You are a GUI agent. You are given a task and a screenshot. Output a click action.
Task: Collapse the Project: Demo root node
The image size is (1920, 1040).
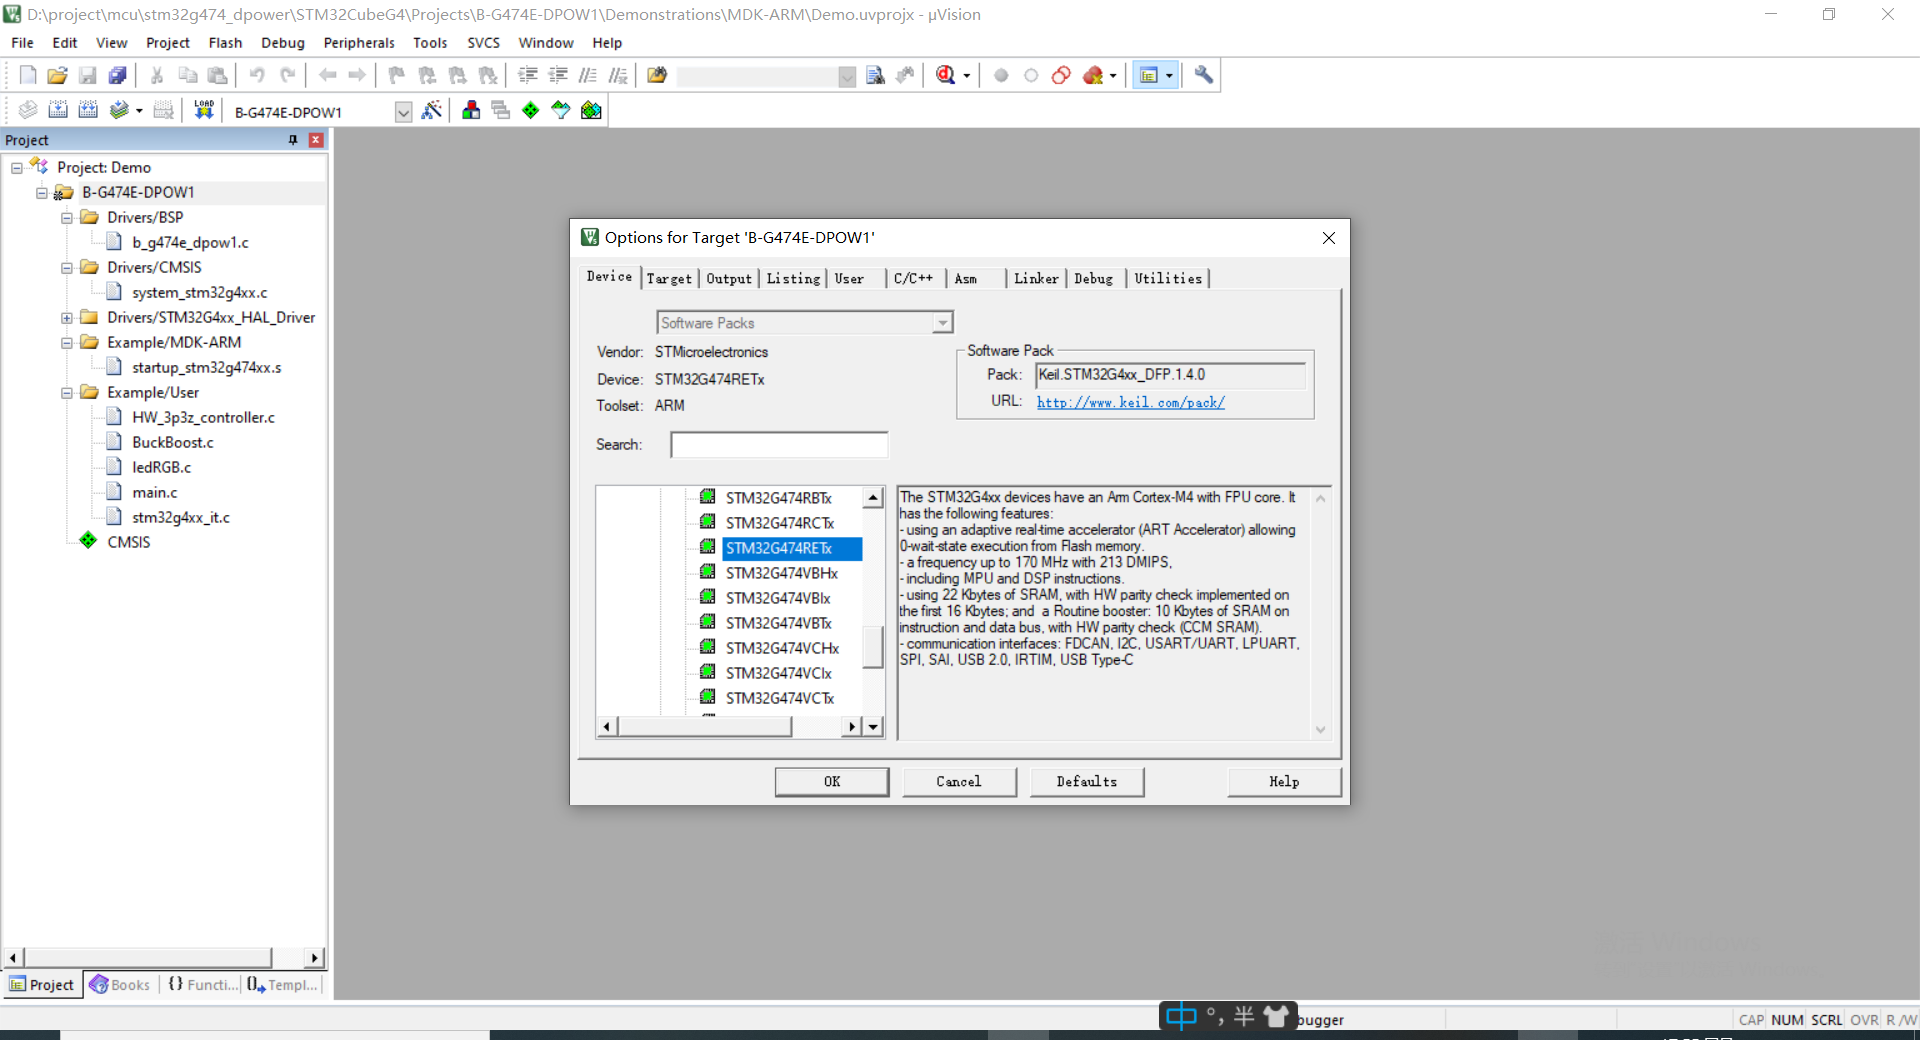(x=17, y=168)
